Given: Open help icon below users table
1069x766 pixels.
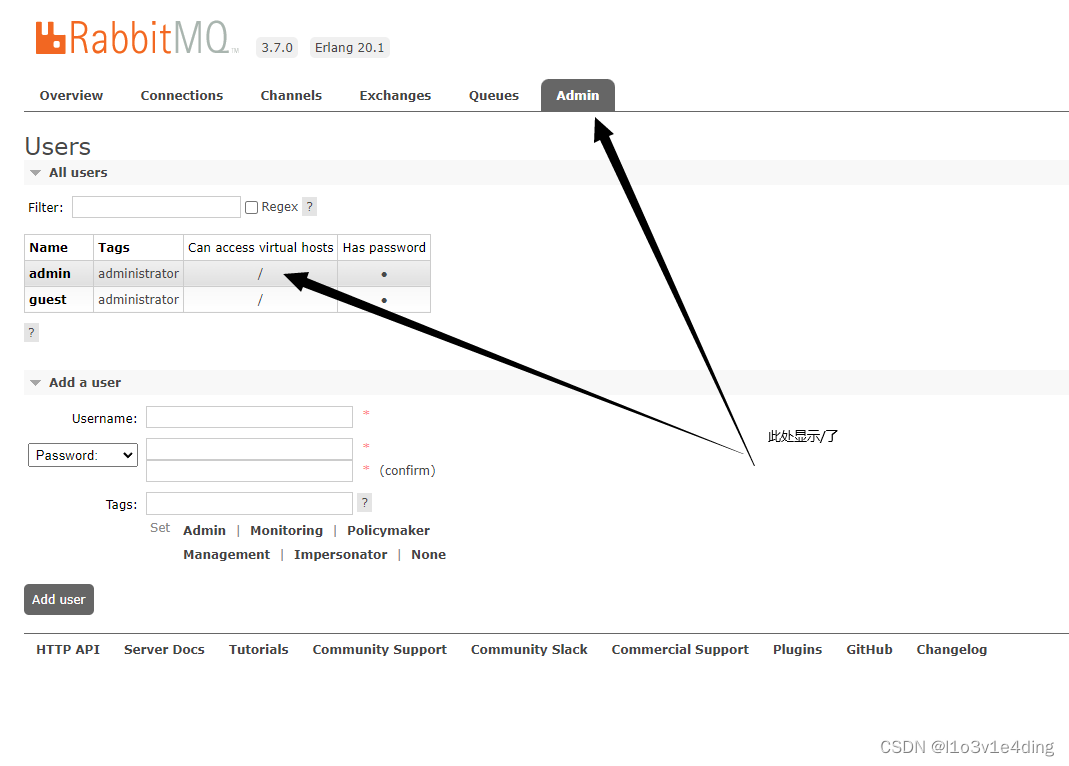Looking at the screenshot, I should tap(31, 333).
